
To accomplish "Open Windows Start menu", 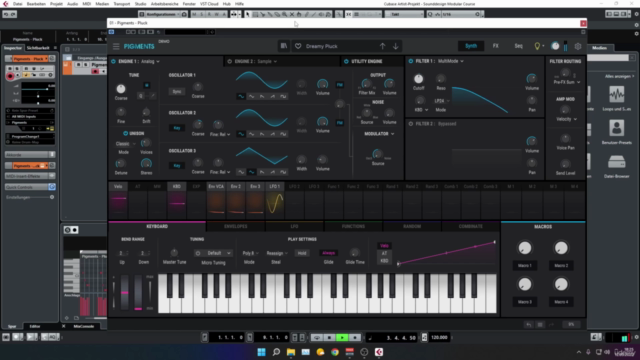I will pos(262,352).
